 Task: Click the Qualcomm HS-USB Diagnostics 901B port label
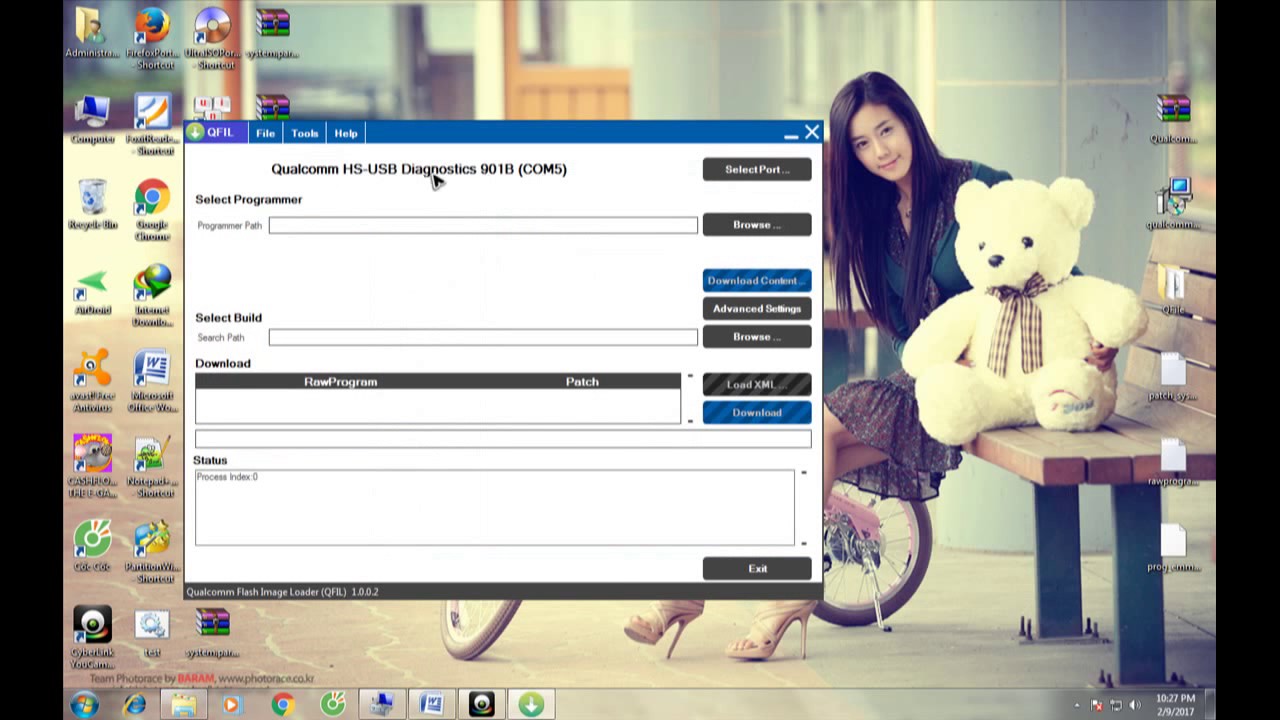pyautogui.click(x=419, y=169)
